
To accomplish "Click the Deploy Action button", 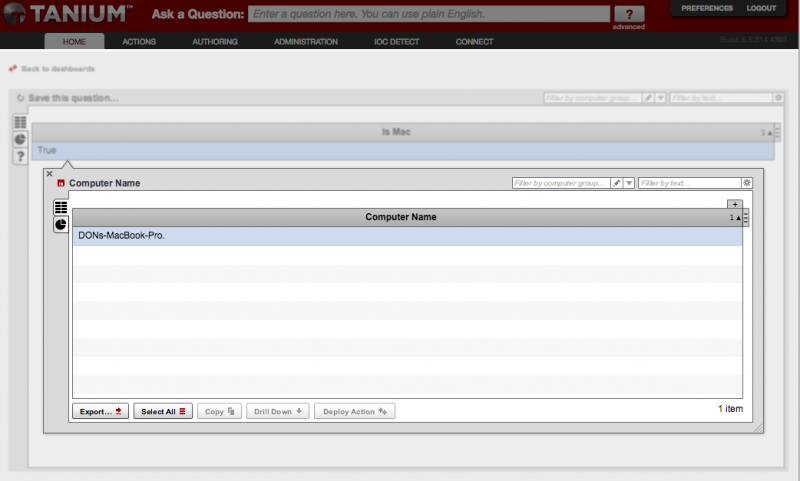I will coord(355,411).
